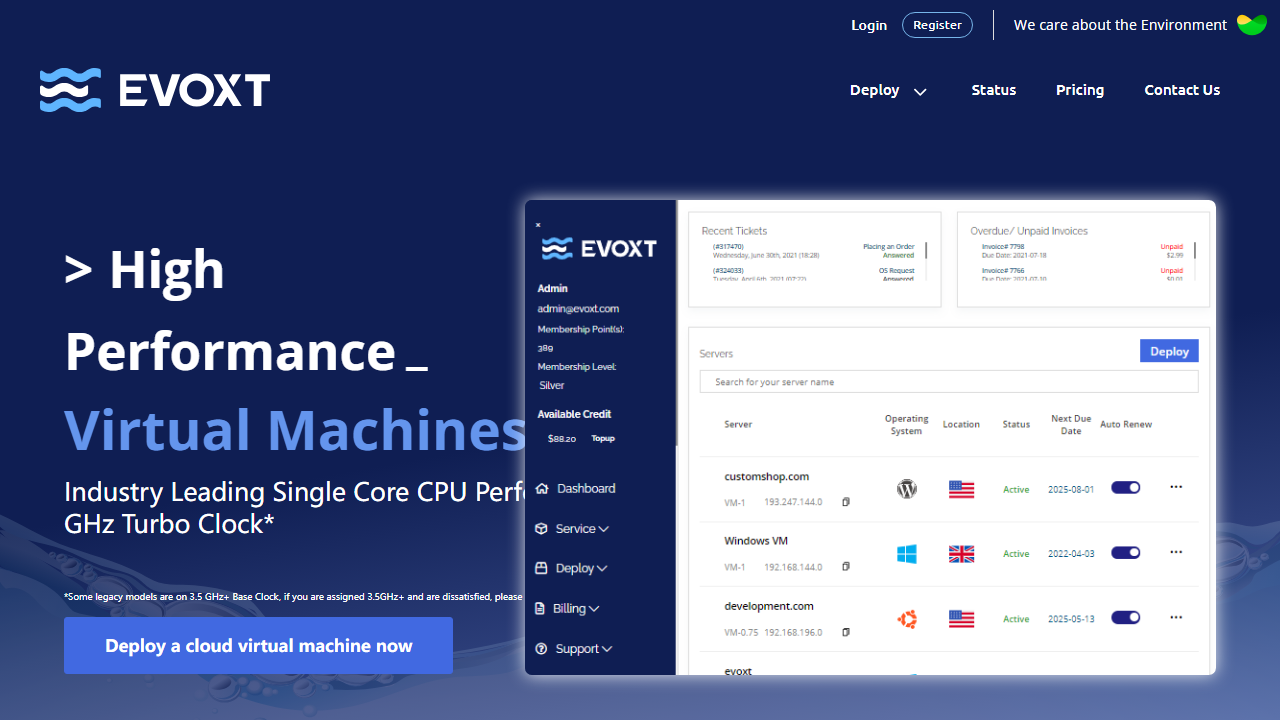Viewport: 1280px width, 720px height.
Task: Click the $88.20 available credit value
Action: coord(562,439)
